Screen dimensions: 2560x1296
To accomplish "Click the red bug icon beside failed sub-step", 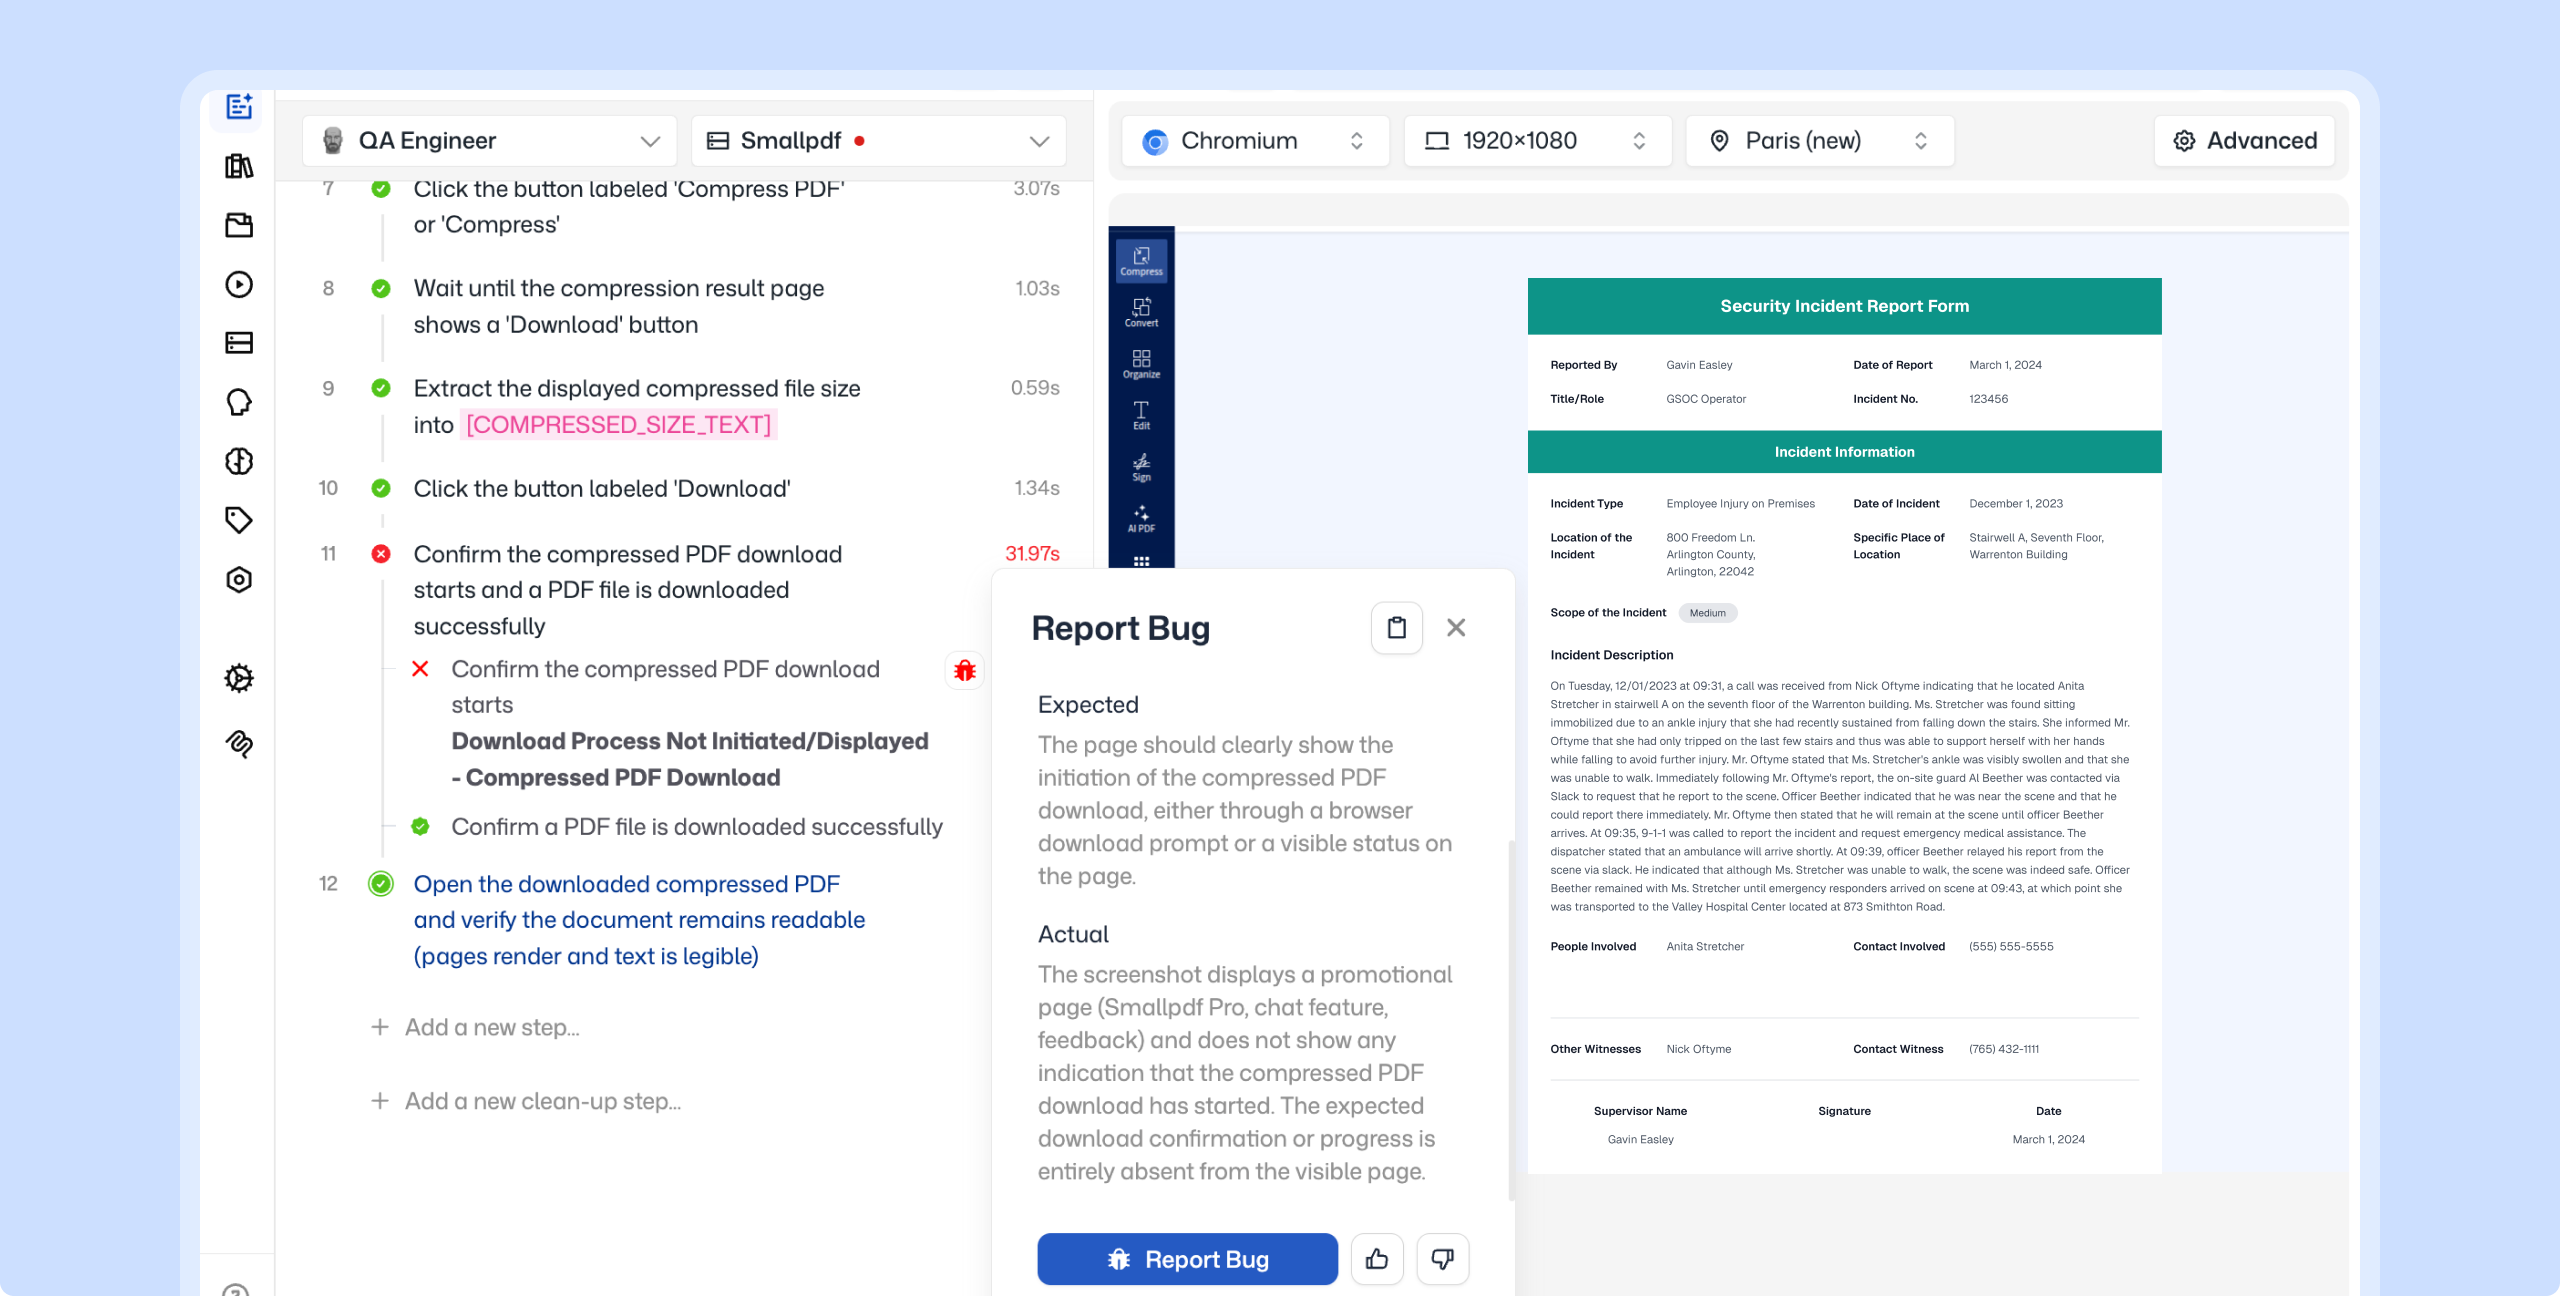I will click(964, 670).
